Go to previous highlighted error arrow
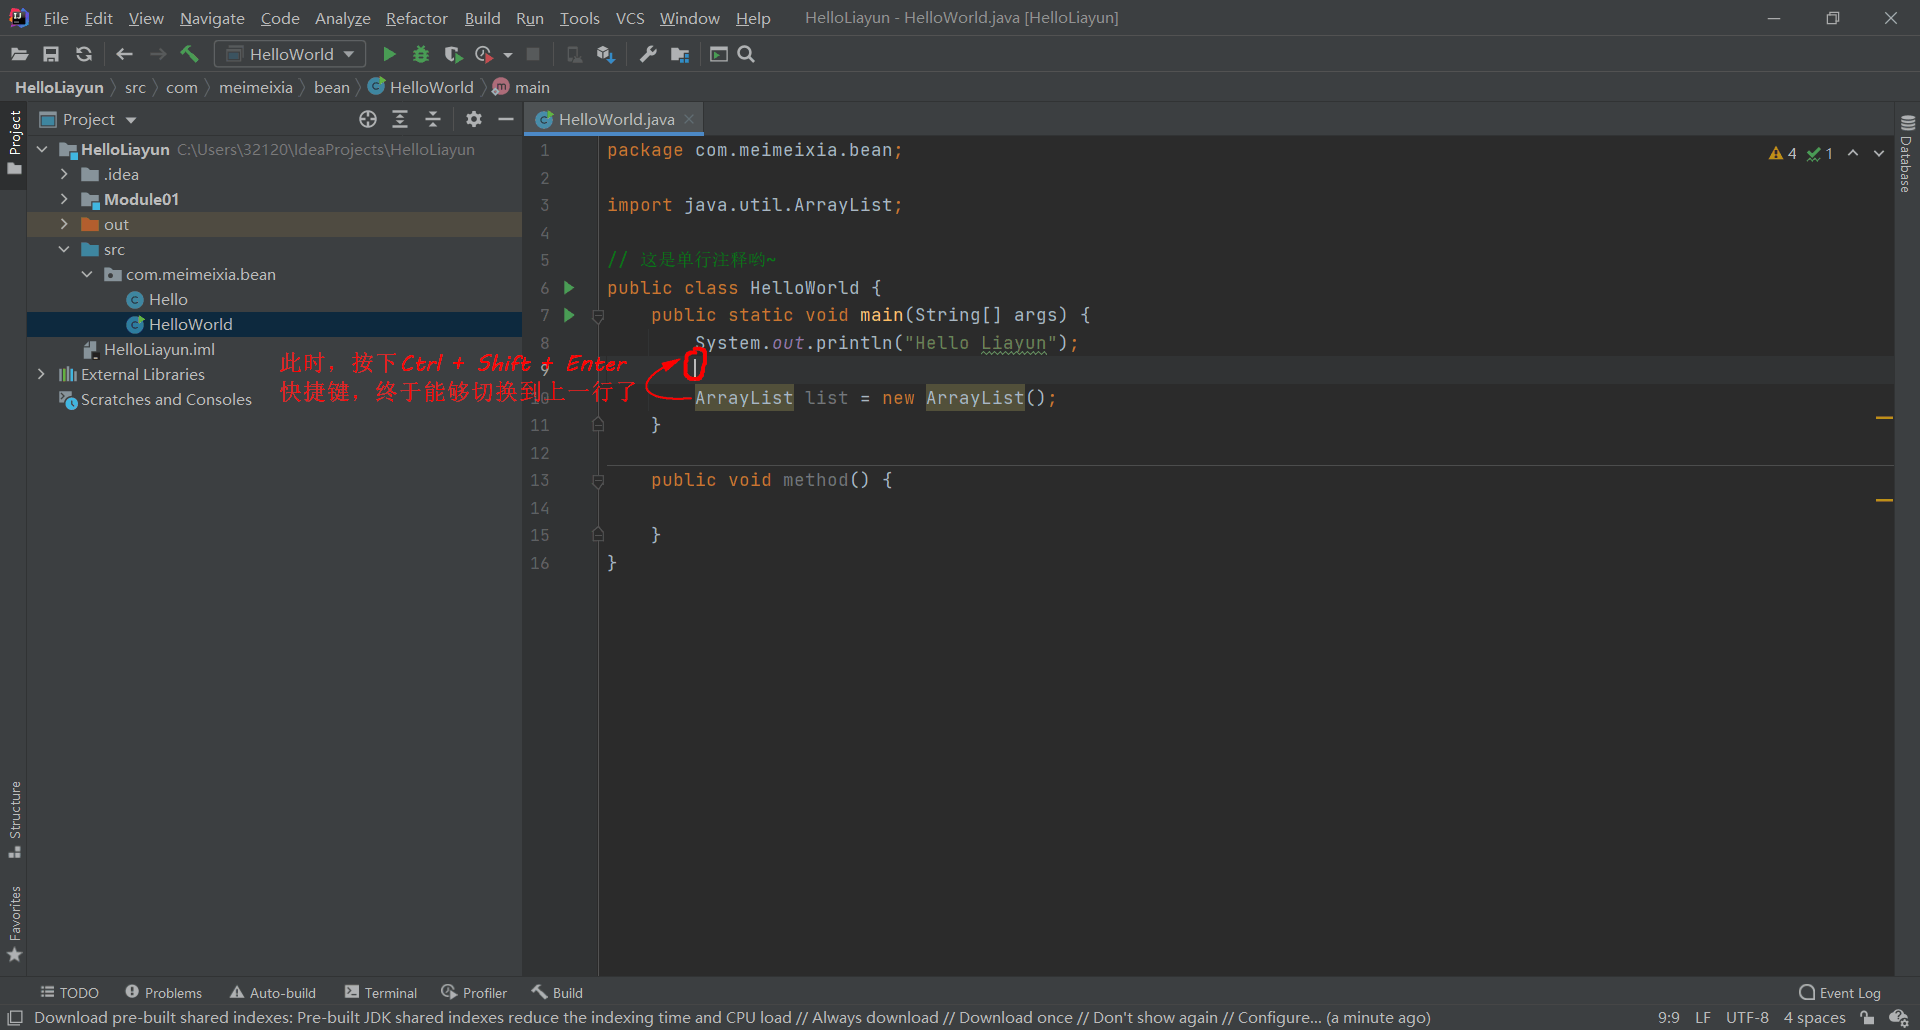The height and width of the screenshot is (1030, 1920). pyautogui.click(x=1853, y=153)
